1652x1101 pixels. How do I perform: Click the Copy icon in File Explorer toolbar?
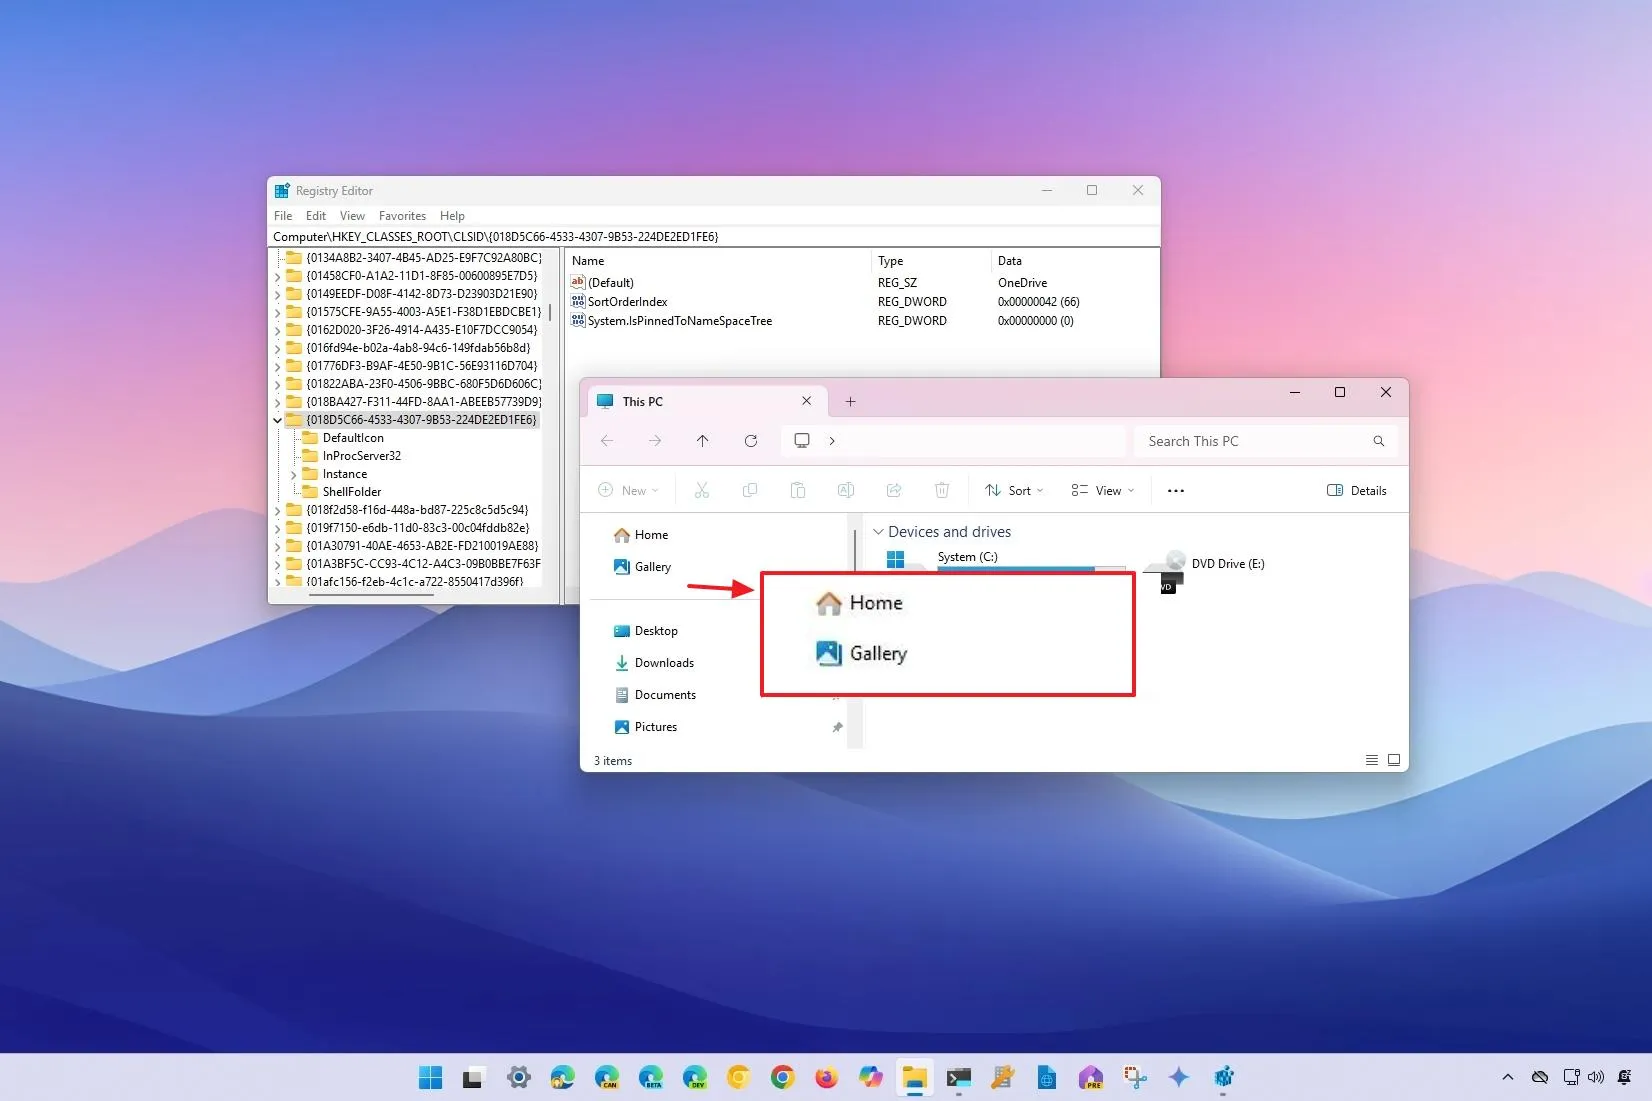749,490
